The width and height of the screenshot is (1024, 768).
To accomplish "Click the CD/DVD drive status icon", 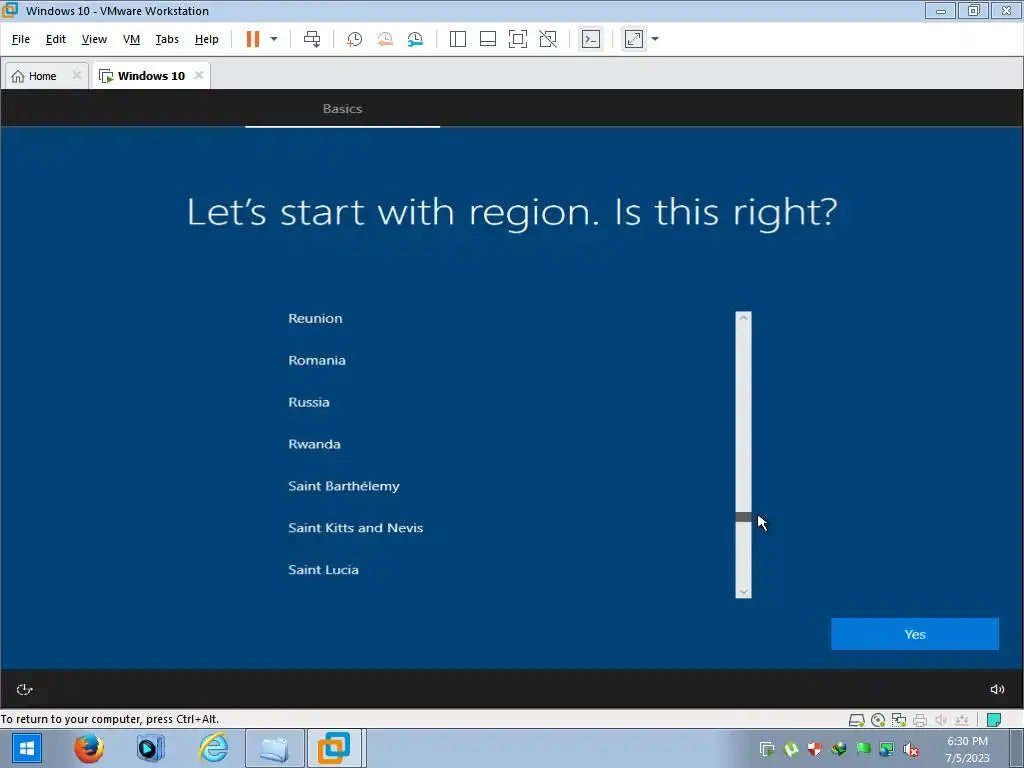I will [x=878, y=720].
